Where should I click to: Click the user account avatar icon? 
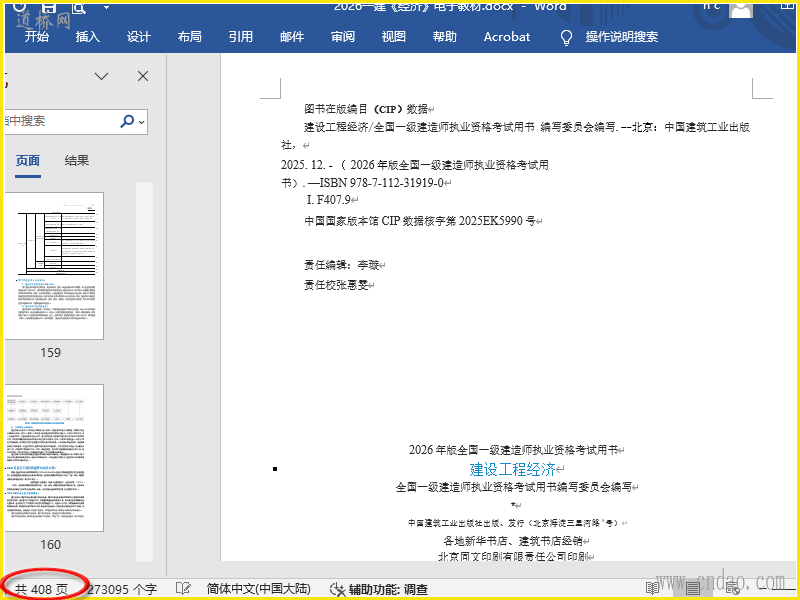[741, 9]
